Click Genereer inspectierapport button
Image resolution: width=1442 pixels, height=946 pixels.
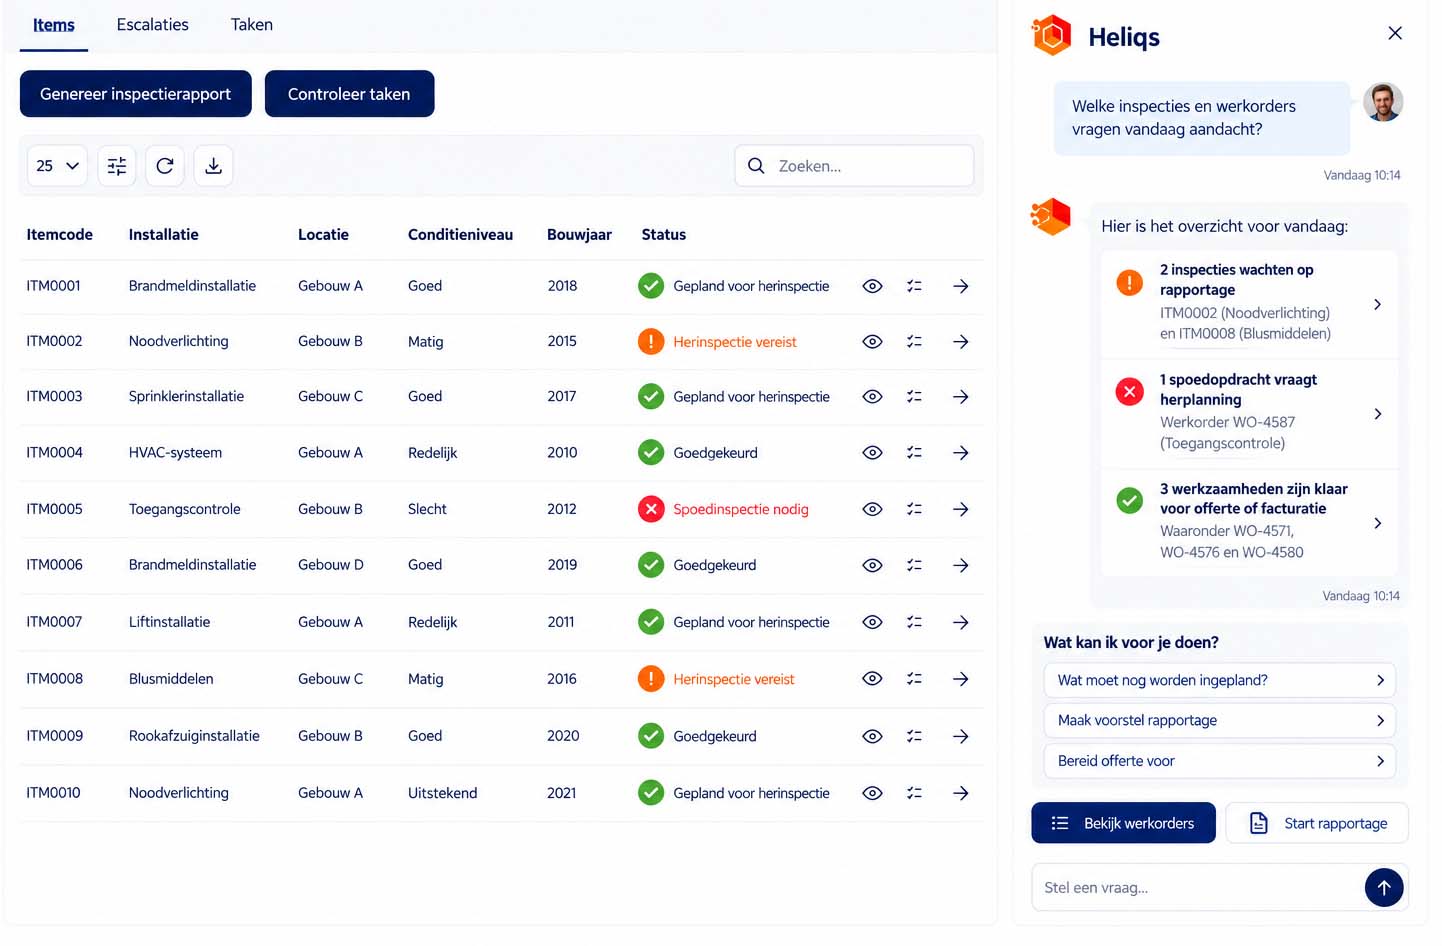(136, 94)
